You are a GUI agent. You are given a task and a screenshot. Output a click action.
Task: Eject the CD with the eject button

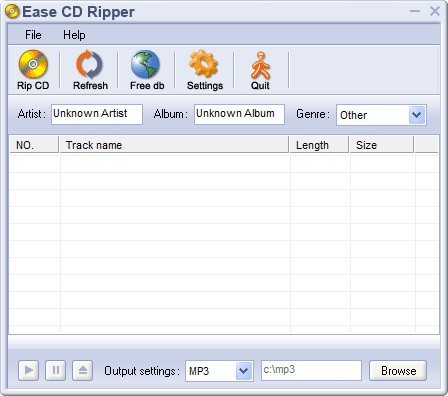[83, 370]
